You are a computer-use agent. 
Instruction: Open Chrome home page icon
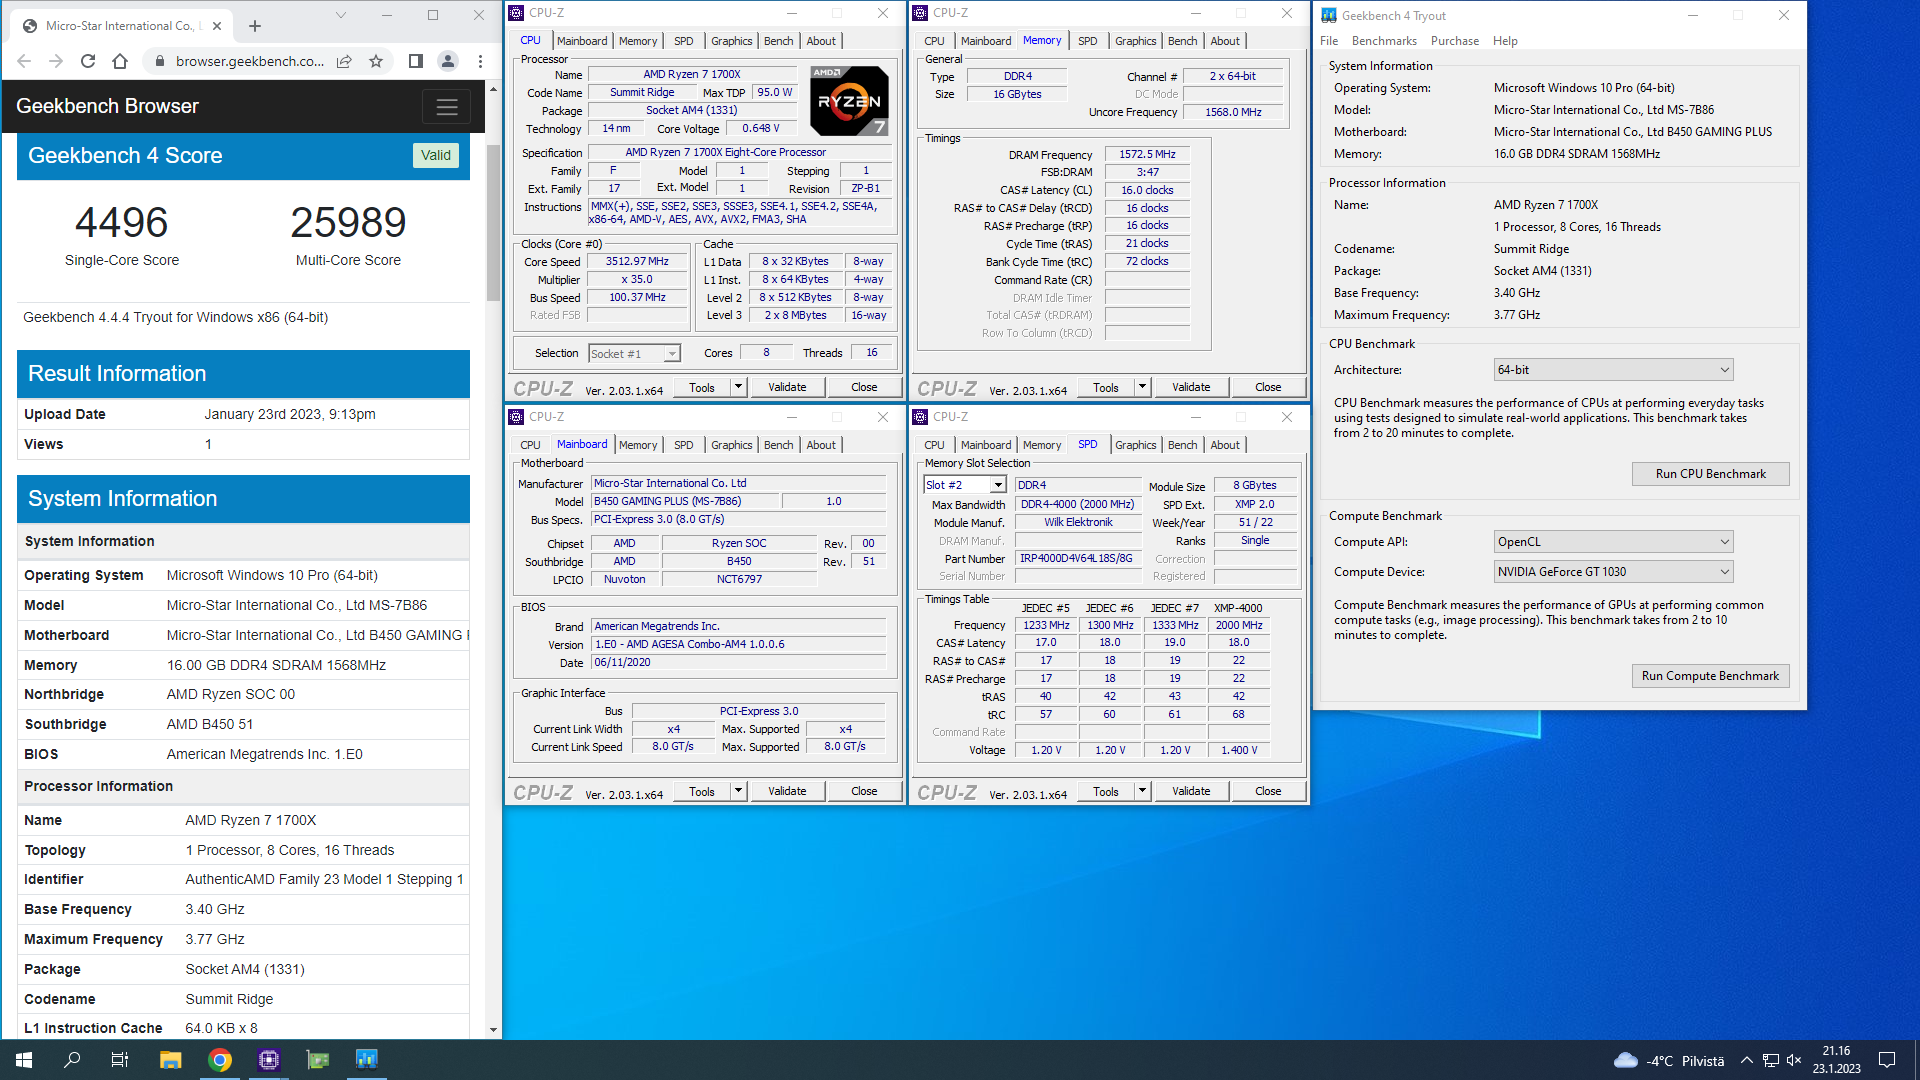120,61
